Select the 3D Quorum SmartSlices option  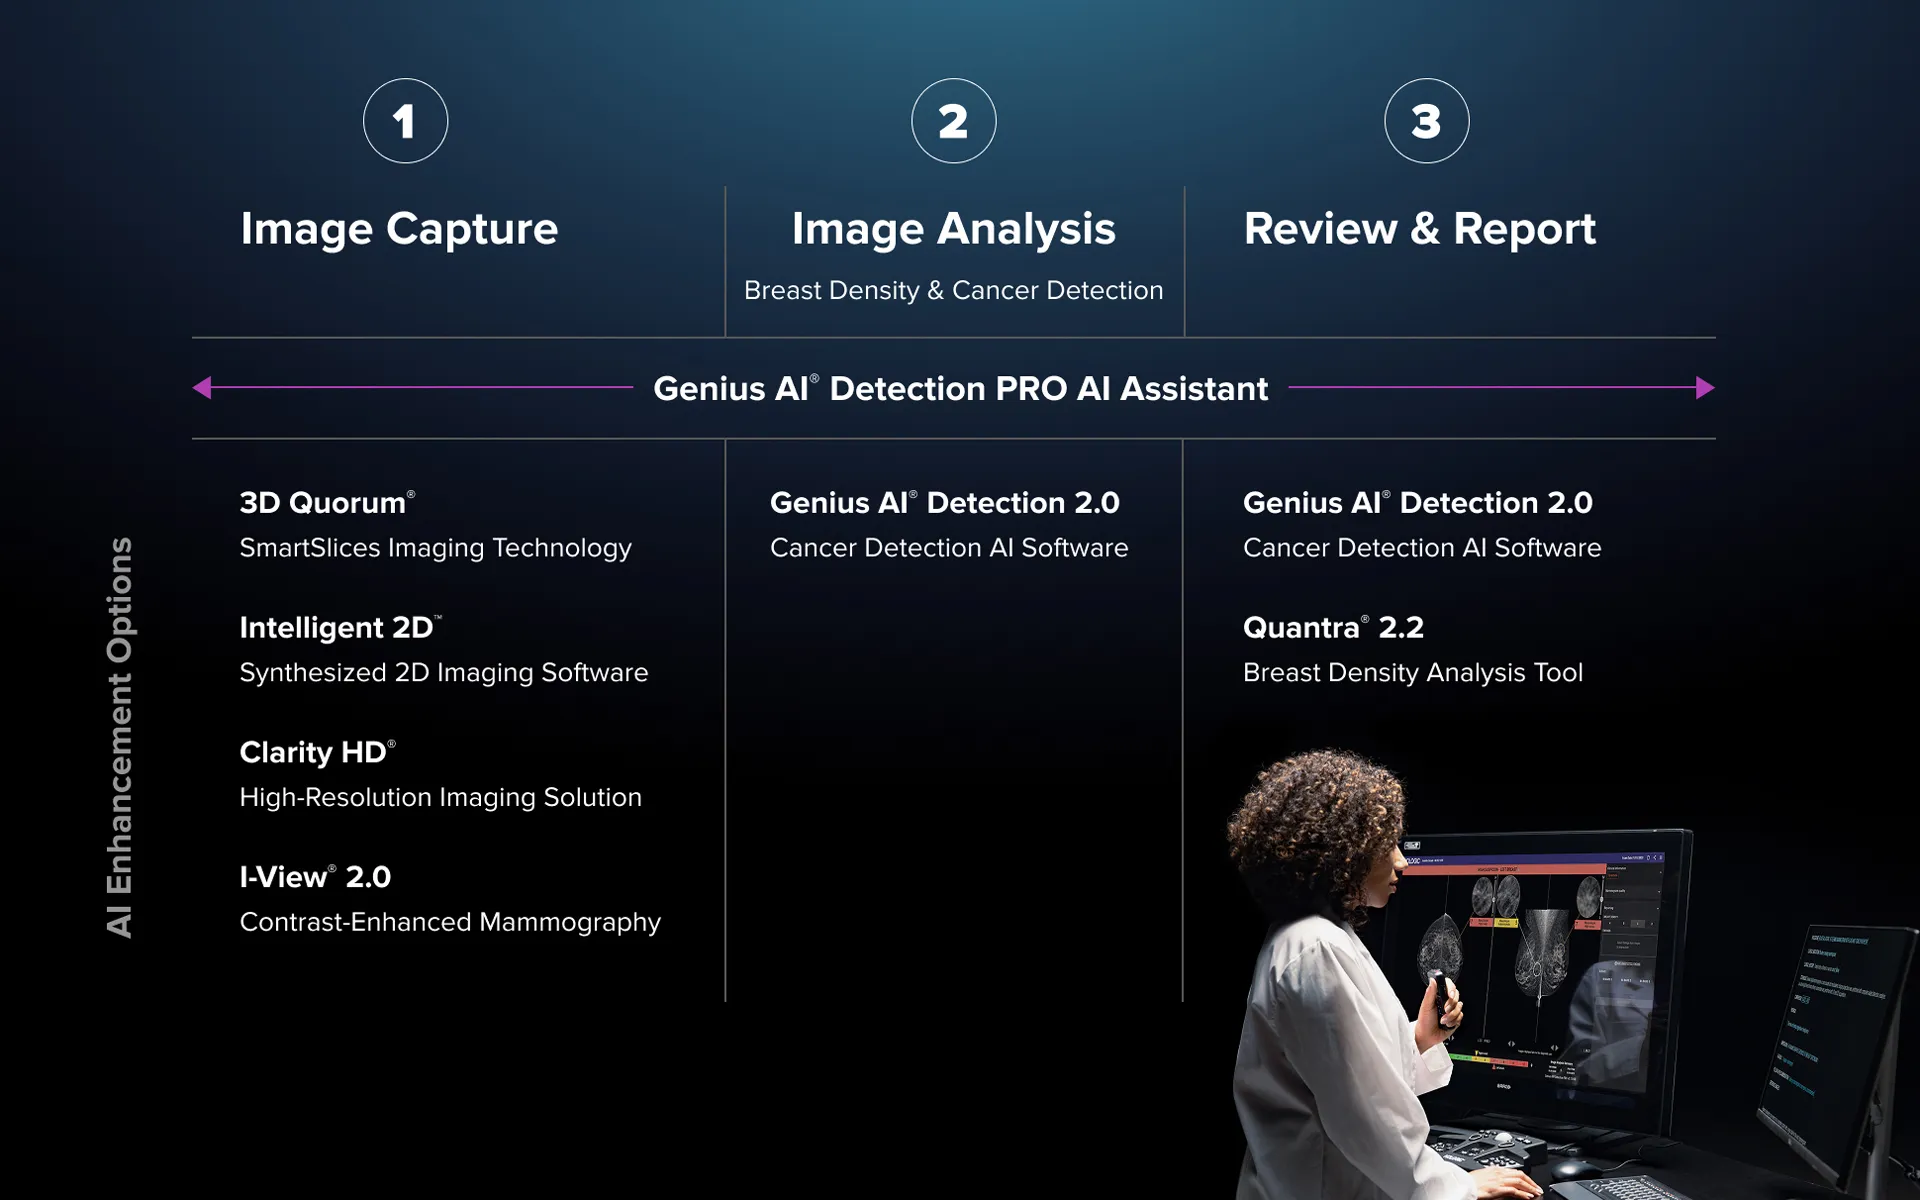click(x=325, y=503)
